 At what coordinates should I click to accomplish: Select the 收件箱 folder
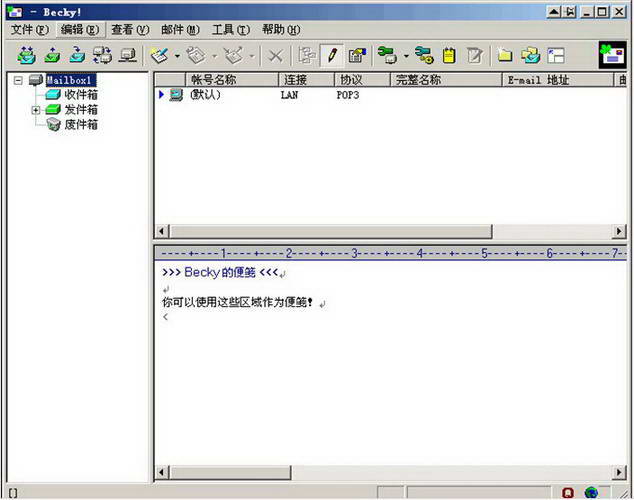(81, 95)
